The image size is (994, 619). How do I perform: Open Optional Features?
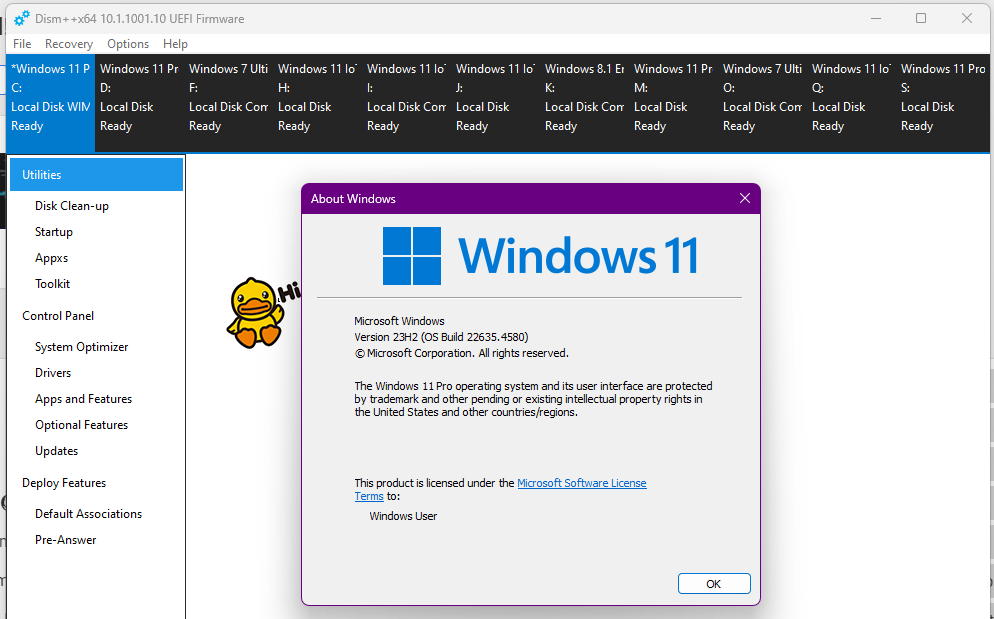pos(81,425)
